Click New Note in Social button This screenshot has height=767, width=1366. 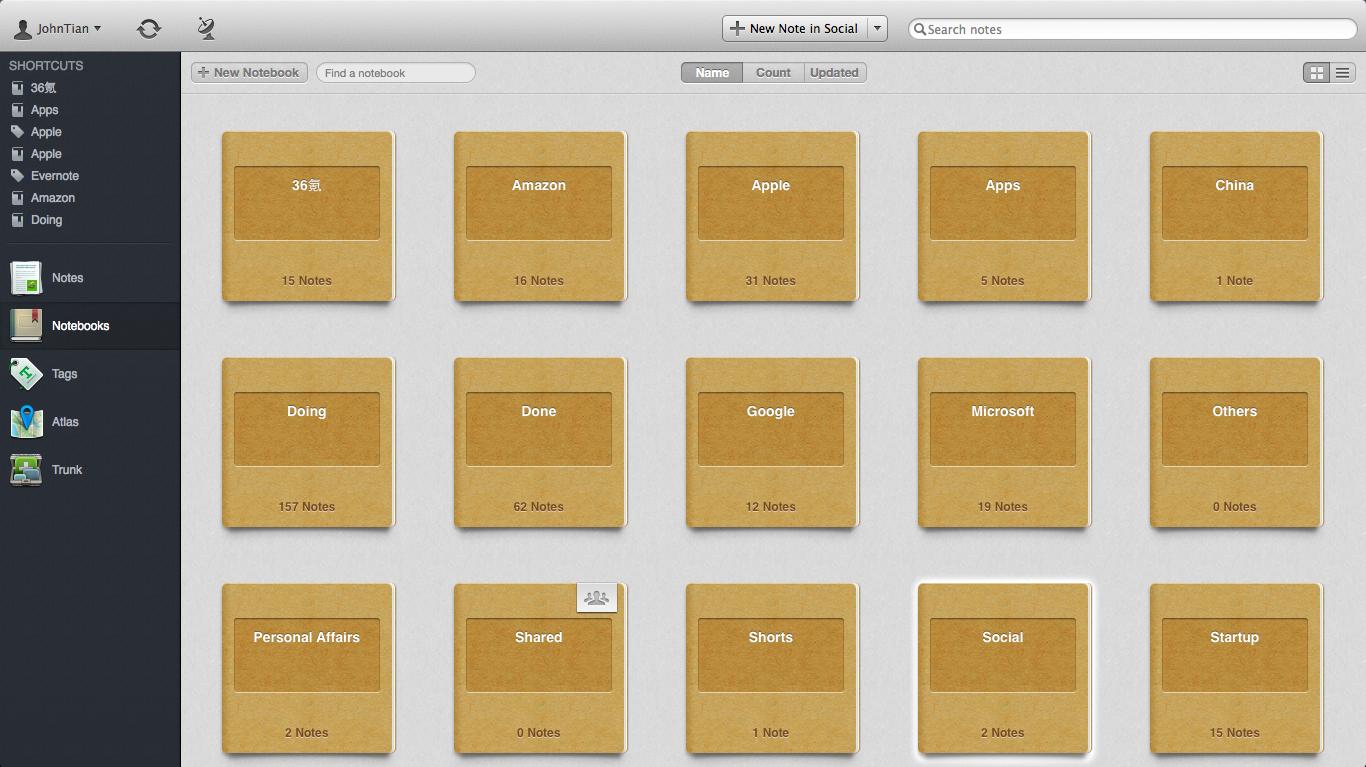[795, 28]
